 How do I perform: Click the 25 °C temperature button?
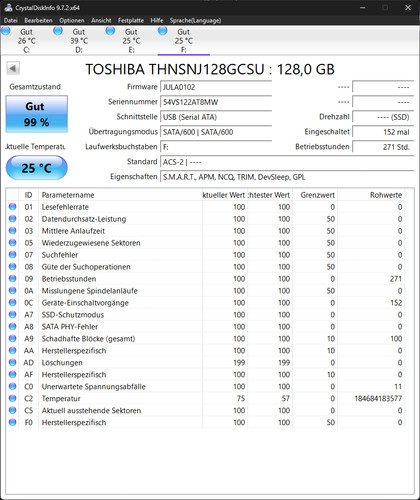click(37, 168)
